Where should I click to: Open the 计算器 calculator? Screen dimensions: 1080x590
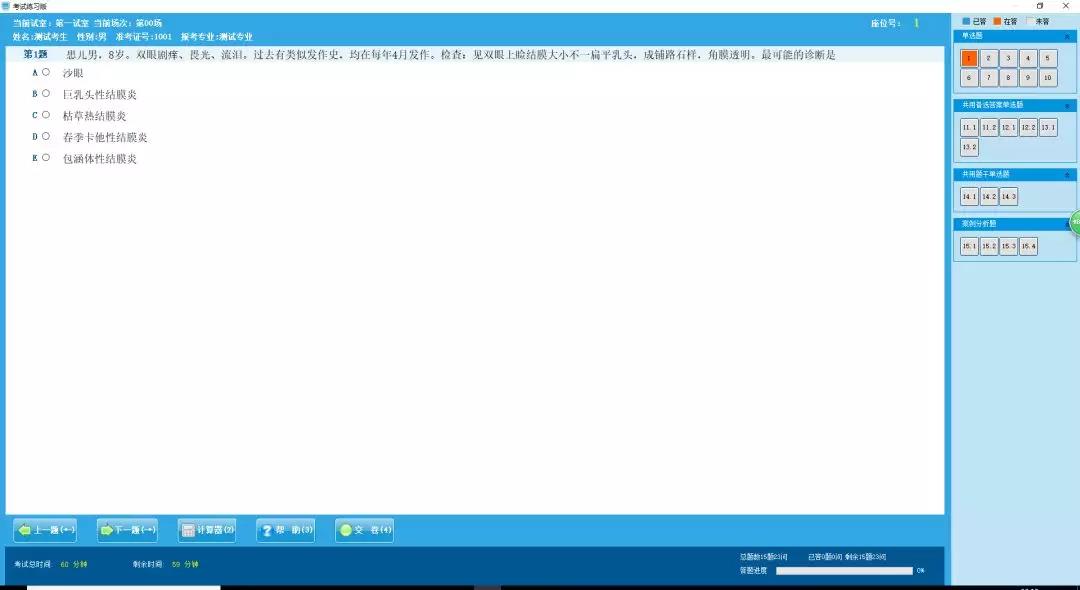tap(207, 530)
